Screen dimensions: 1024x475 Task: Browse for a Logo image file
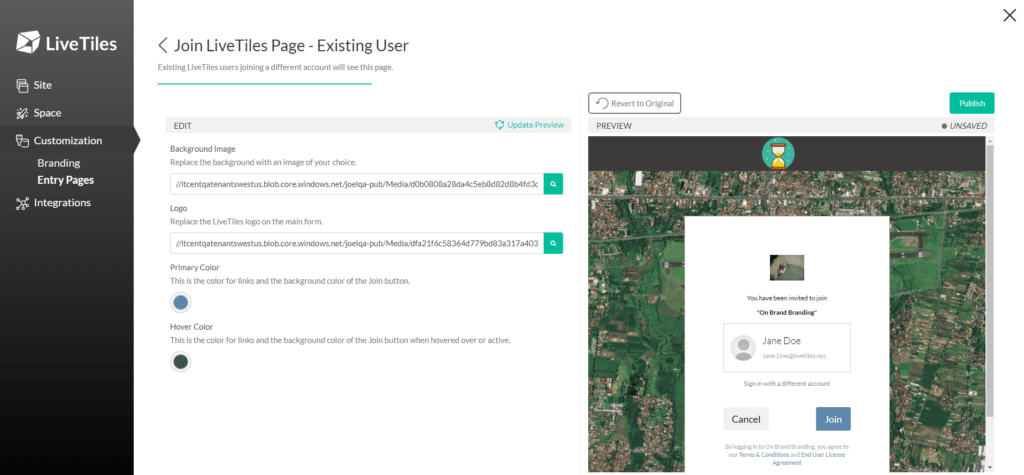click(553, 243)
